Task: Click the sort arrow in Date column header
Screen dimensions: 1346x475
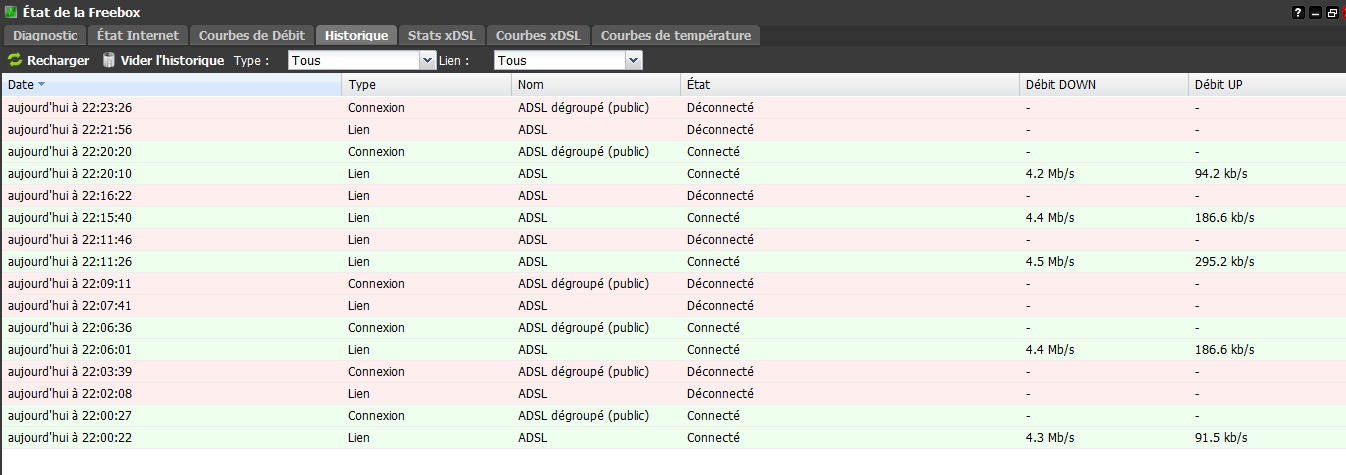Action: coord(42,85)
